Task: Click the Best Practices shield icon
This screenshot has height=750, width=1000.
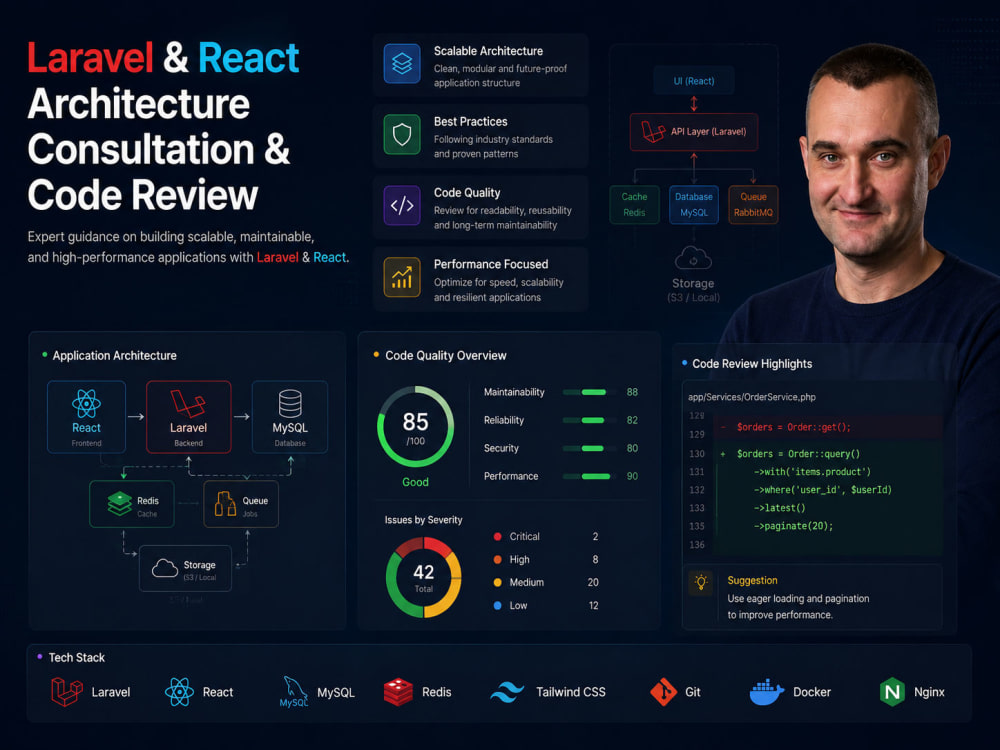Action: [x=402, y=135]
